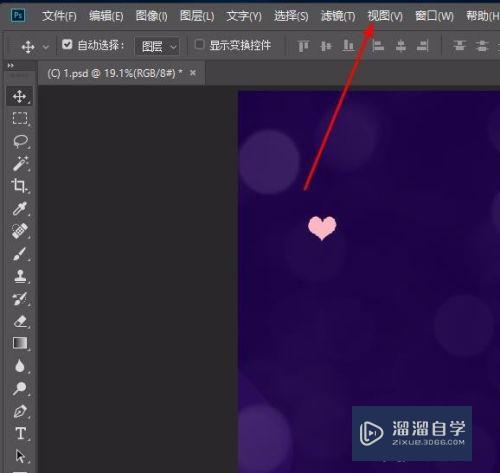Align horizontal centers of layers
Image resolution: width=500 pixels, height=473 pixels.
400,46
